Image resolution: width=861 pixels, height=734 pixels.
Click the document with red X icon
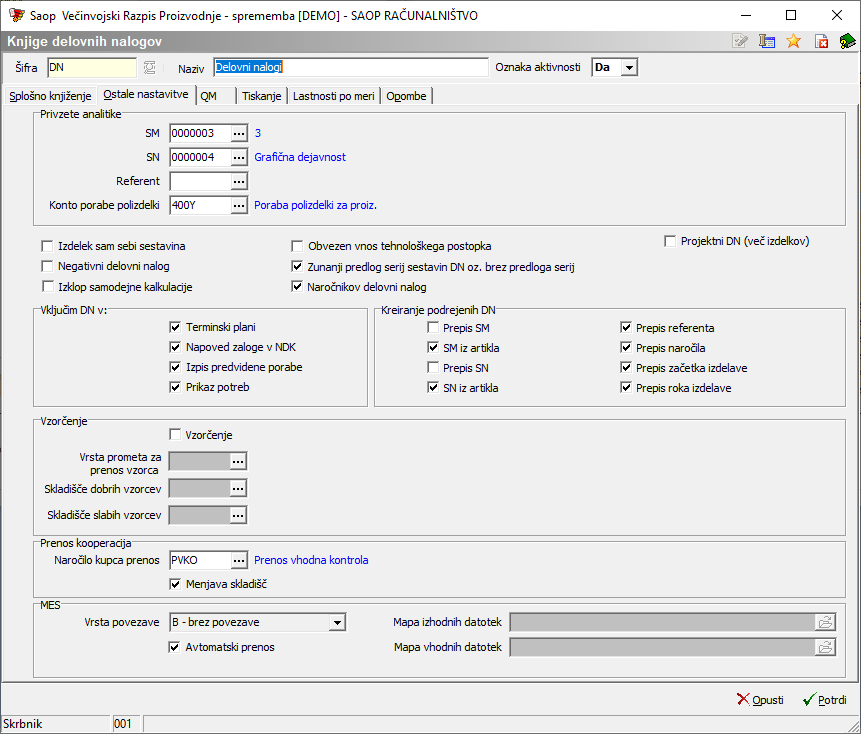(x=821, y=41)
